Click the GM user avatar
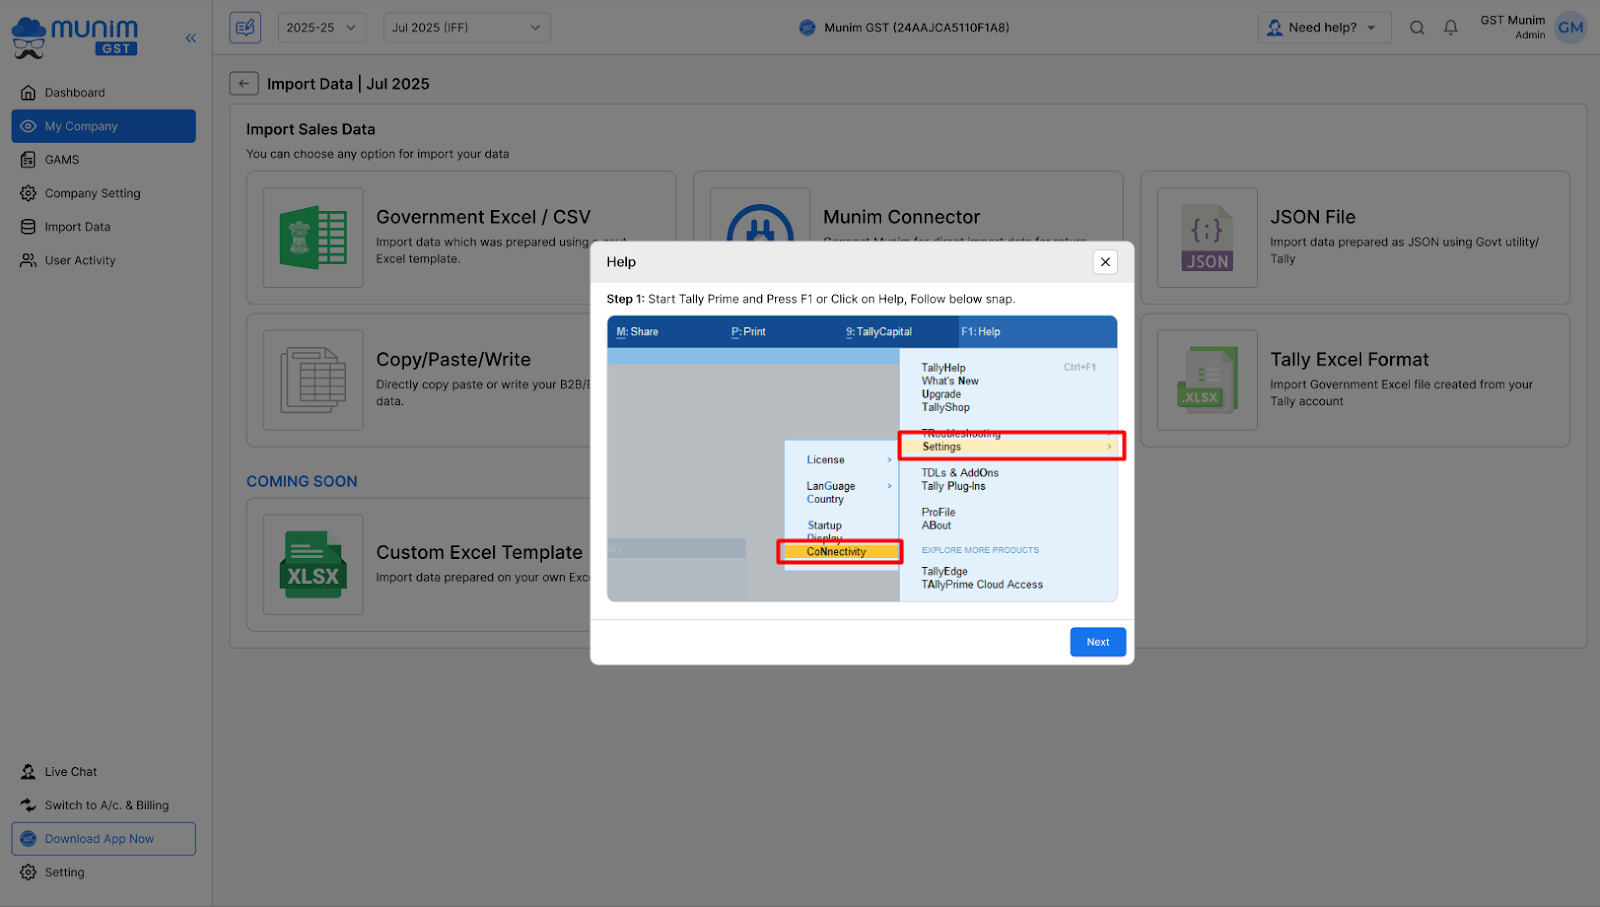This screenshot has height=907, width=1600. click(1570, 28)
